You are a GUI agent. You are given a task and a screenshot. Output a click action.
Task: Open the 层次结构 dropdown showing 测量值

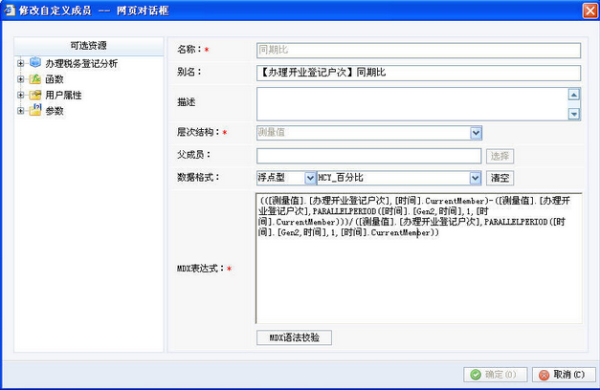click(476, 133)
